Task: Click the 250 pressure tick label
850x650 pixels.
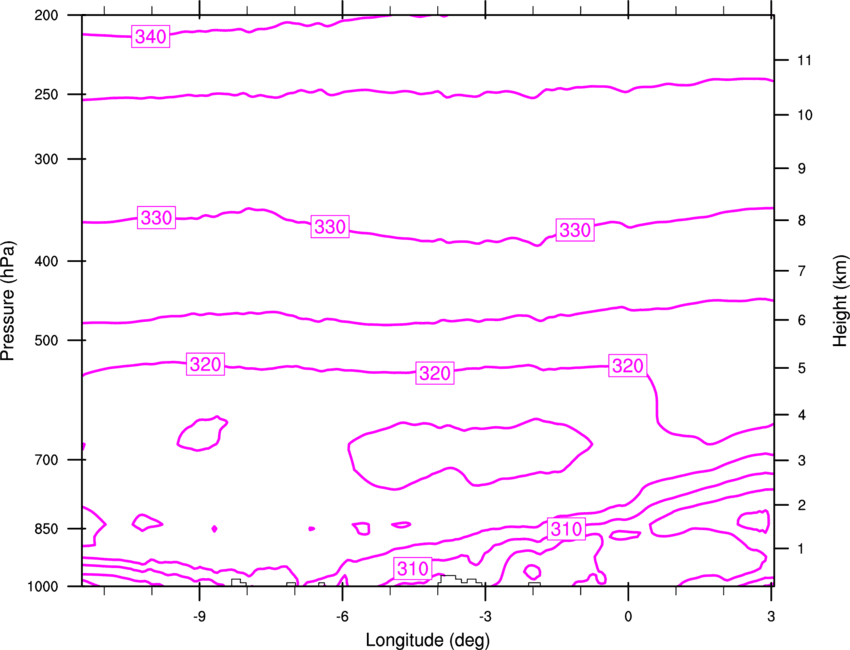Action: point(46,94)
